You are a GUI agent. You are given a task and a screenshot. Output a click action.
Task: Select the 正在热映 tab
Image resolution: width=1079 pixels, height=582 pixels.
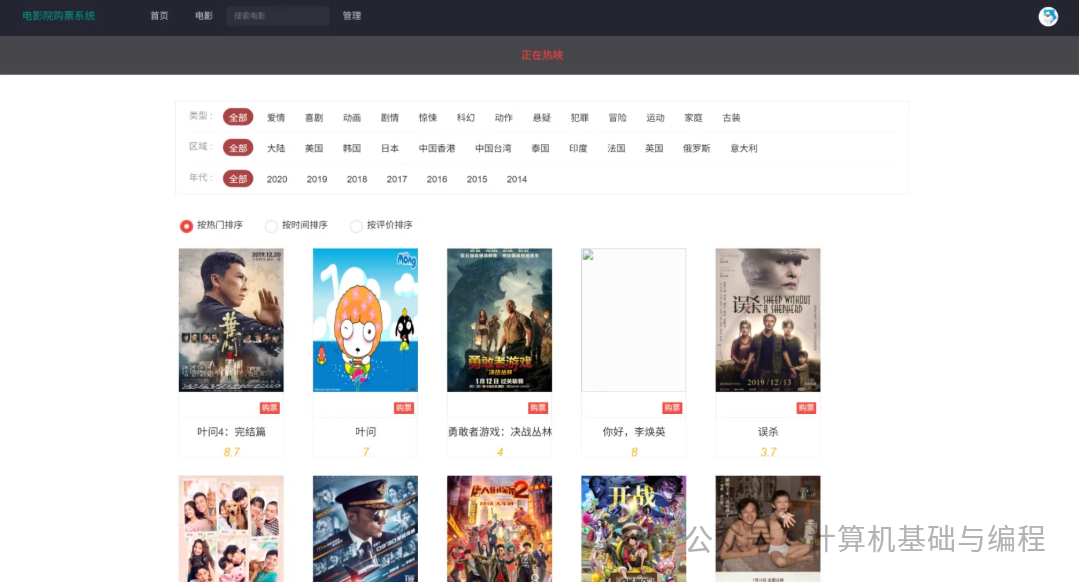pyautogui.click(x=542, y=55)
